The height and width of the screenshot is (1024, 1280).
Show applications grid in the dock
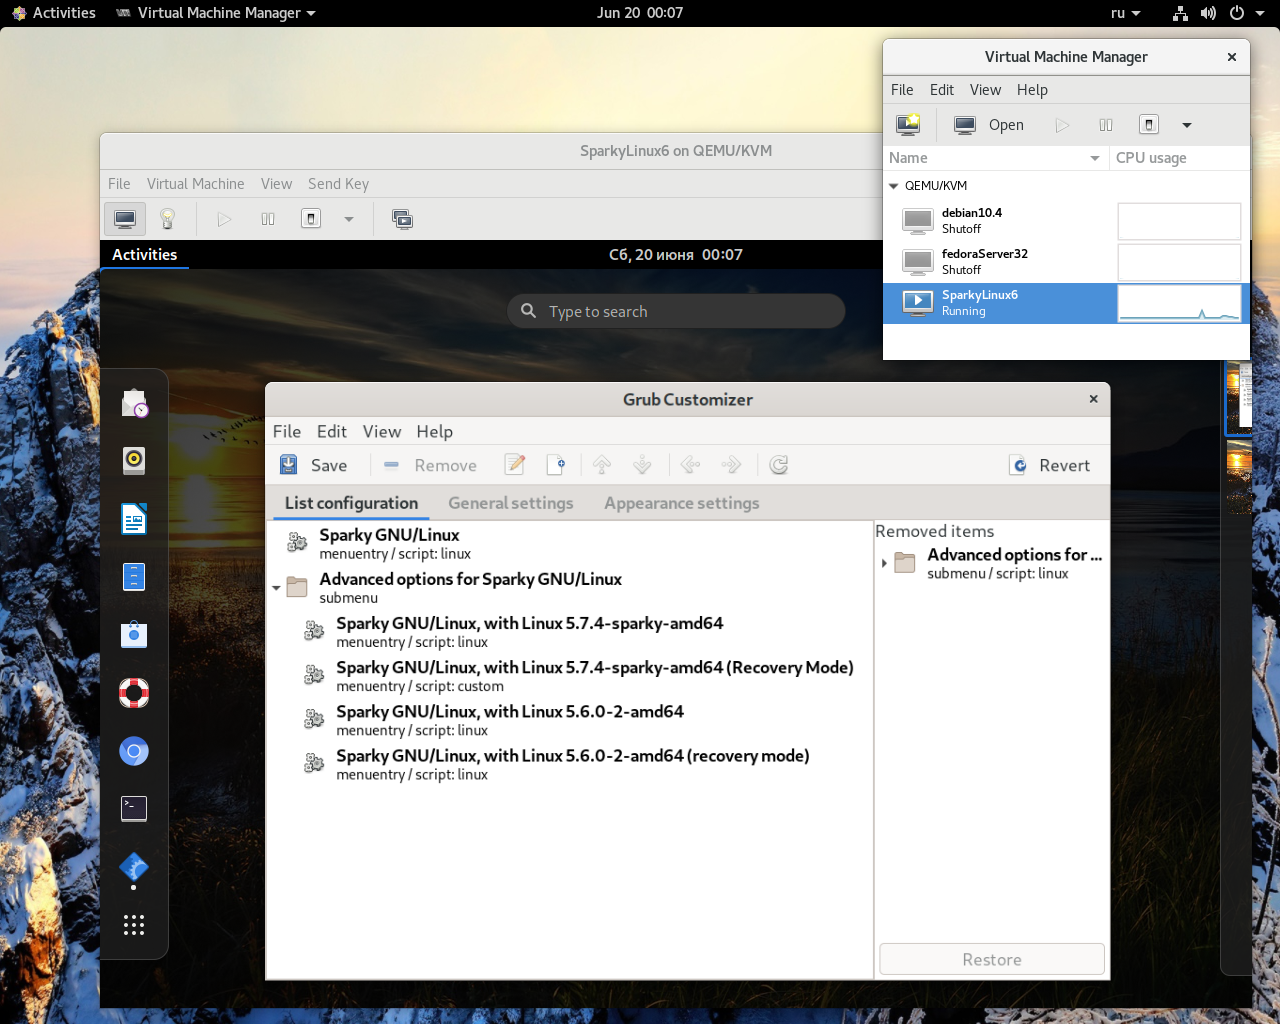[x=134, y=925]
